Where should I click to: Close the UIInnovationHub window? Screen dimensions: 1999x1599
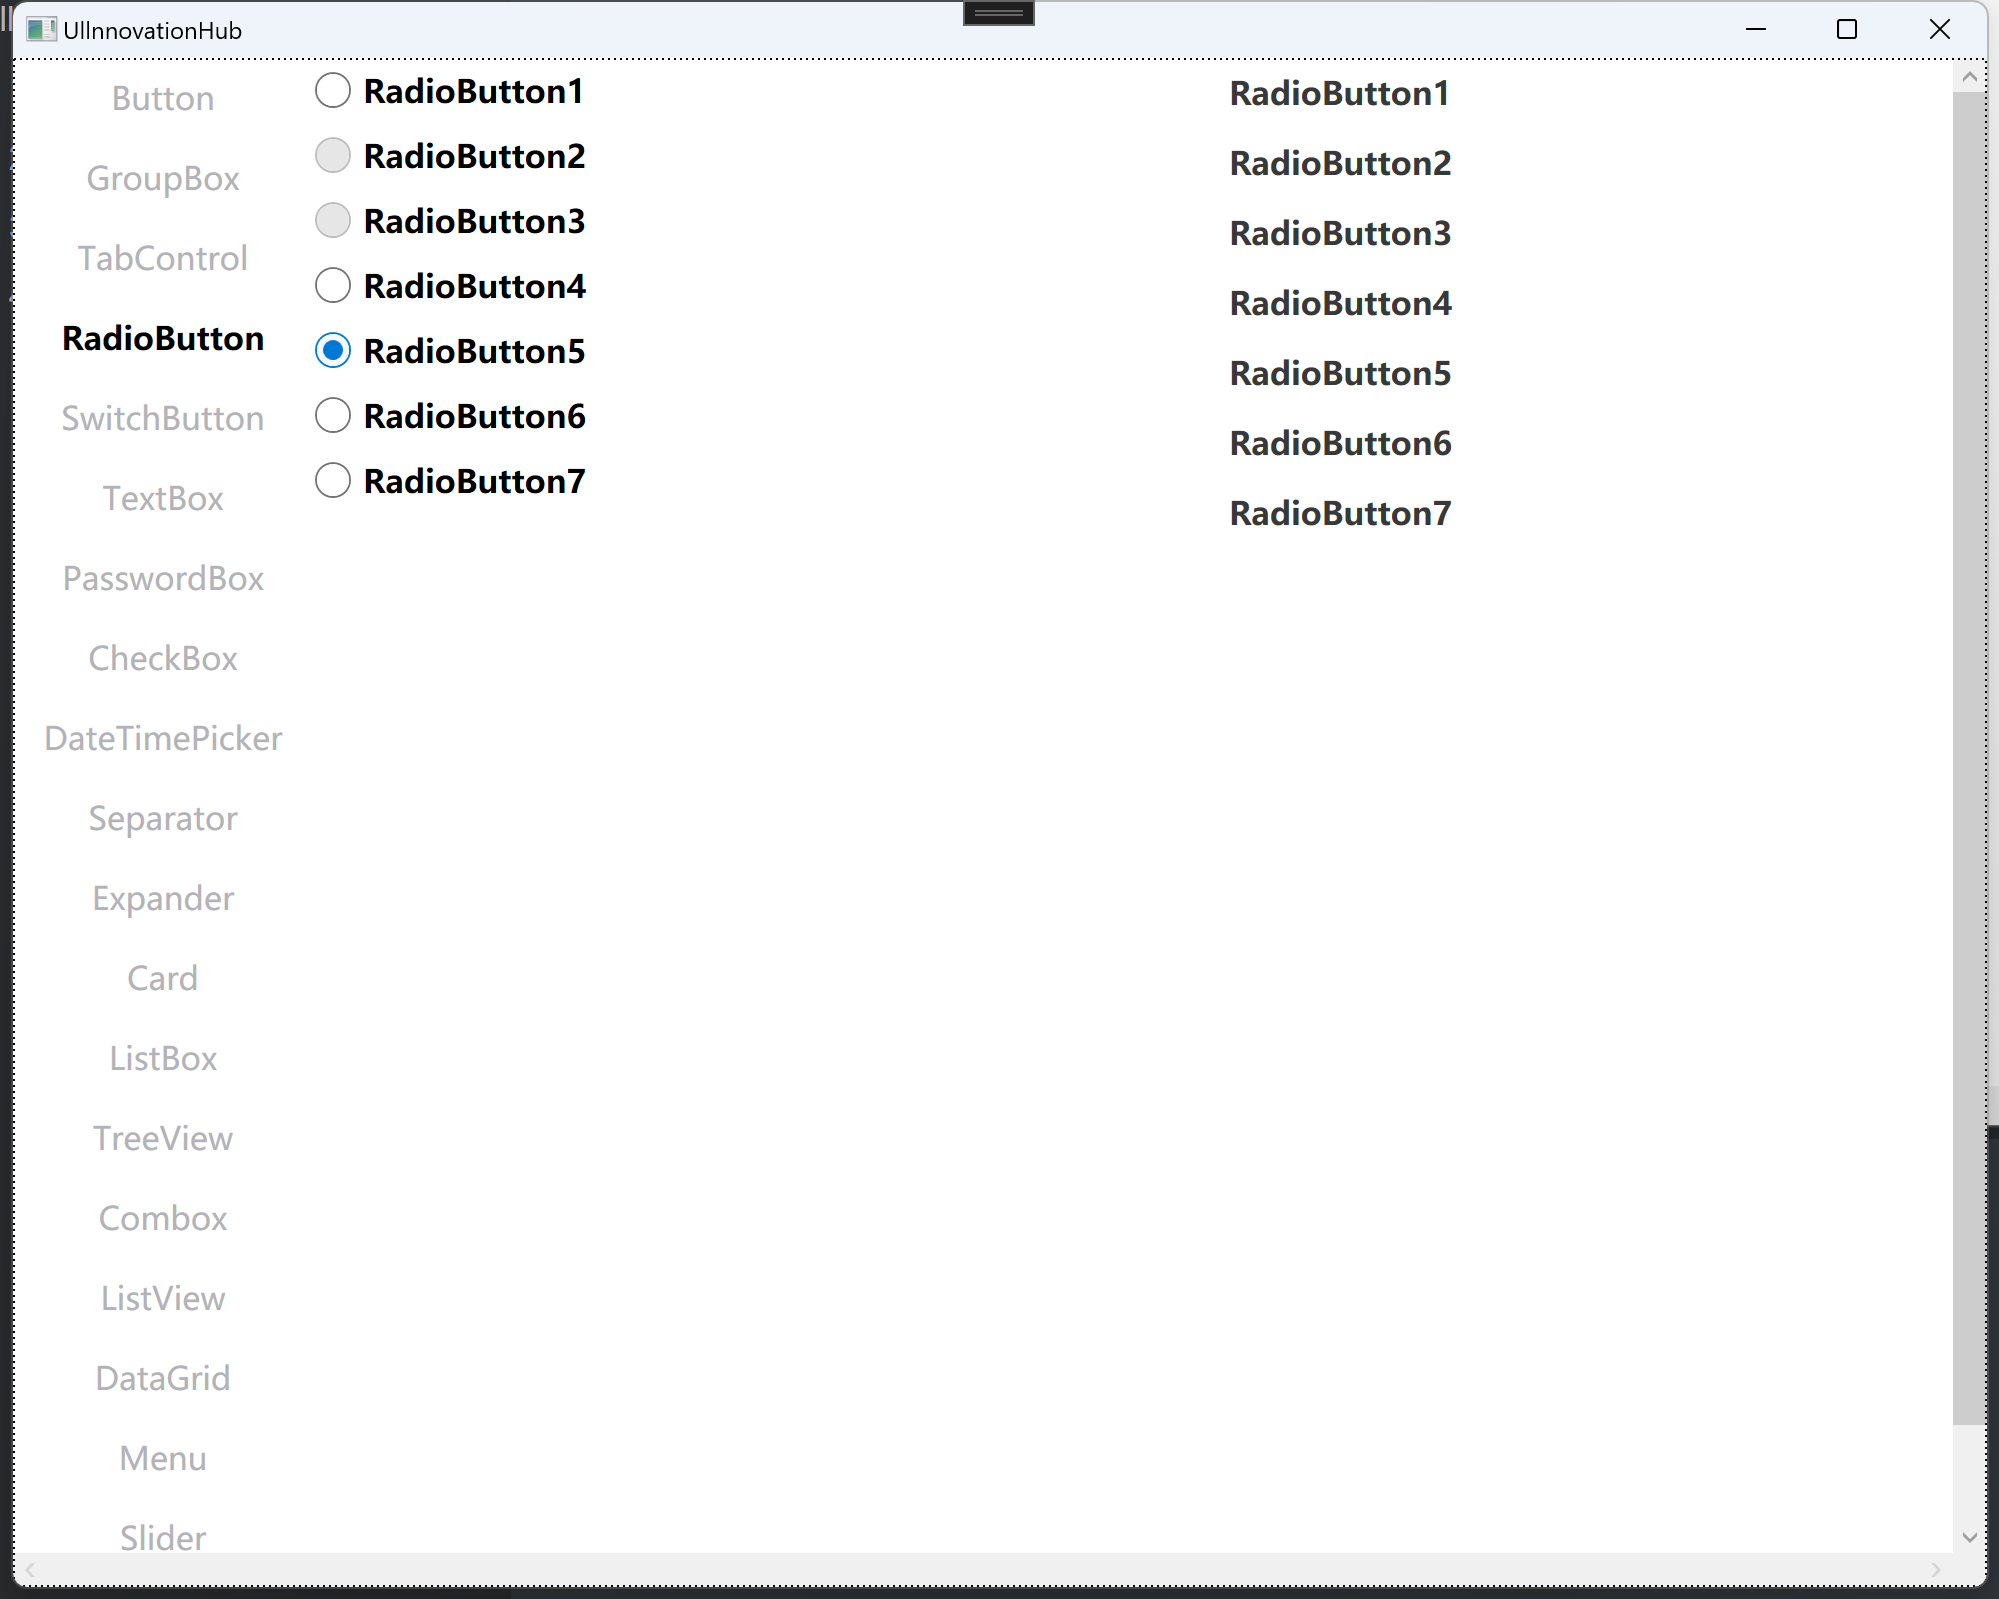tap(1939, 30)
